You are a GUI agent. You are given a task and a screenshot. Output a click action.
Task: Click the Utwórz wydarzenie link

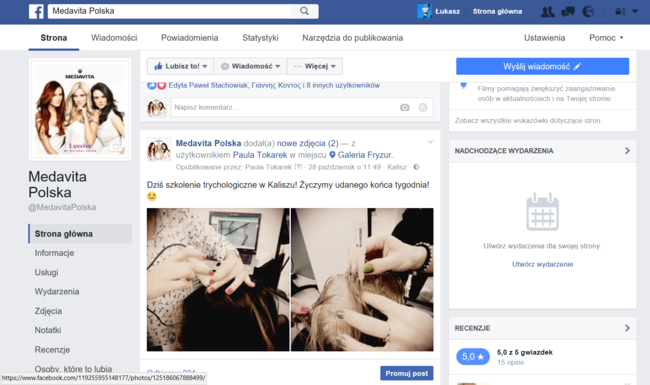click(542, 264)
